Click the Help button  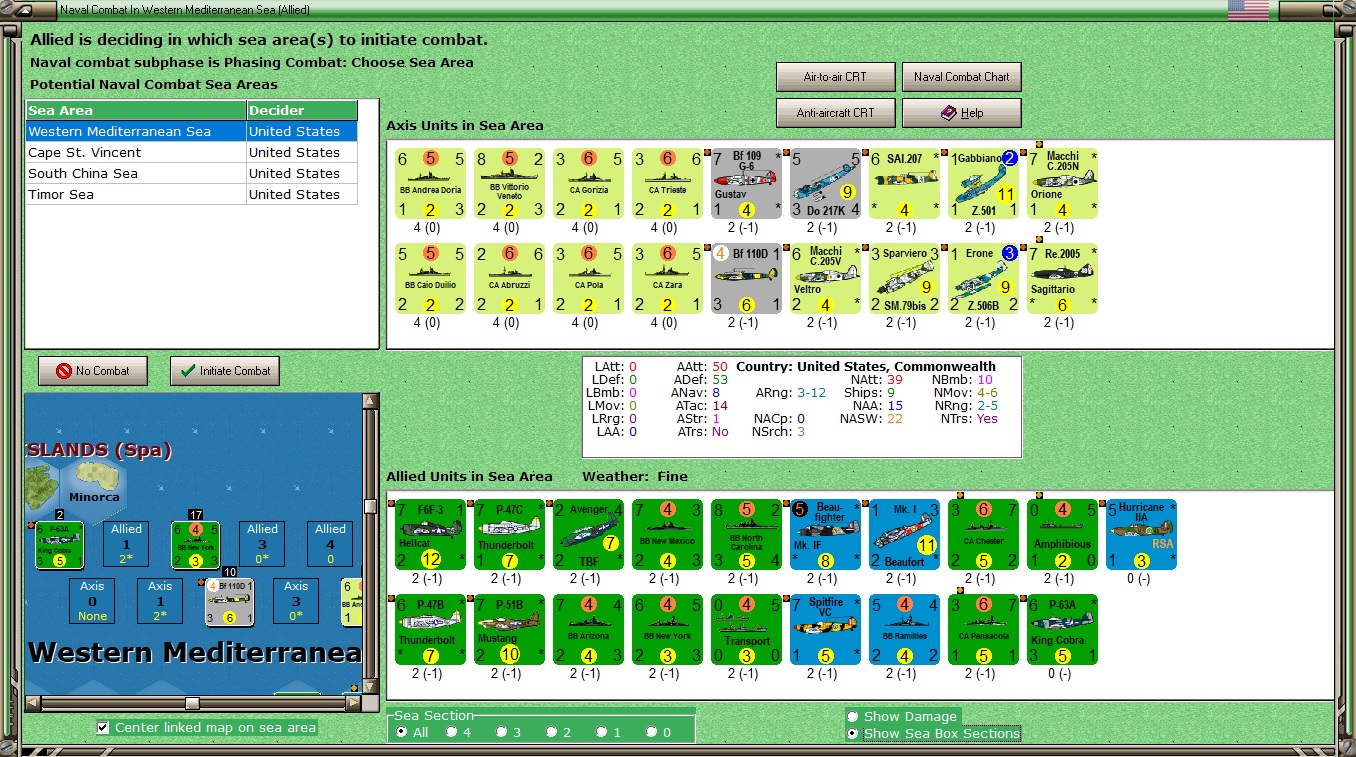(961, 113)
